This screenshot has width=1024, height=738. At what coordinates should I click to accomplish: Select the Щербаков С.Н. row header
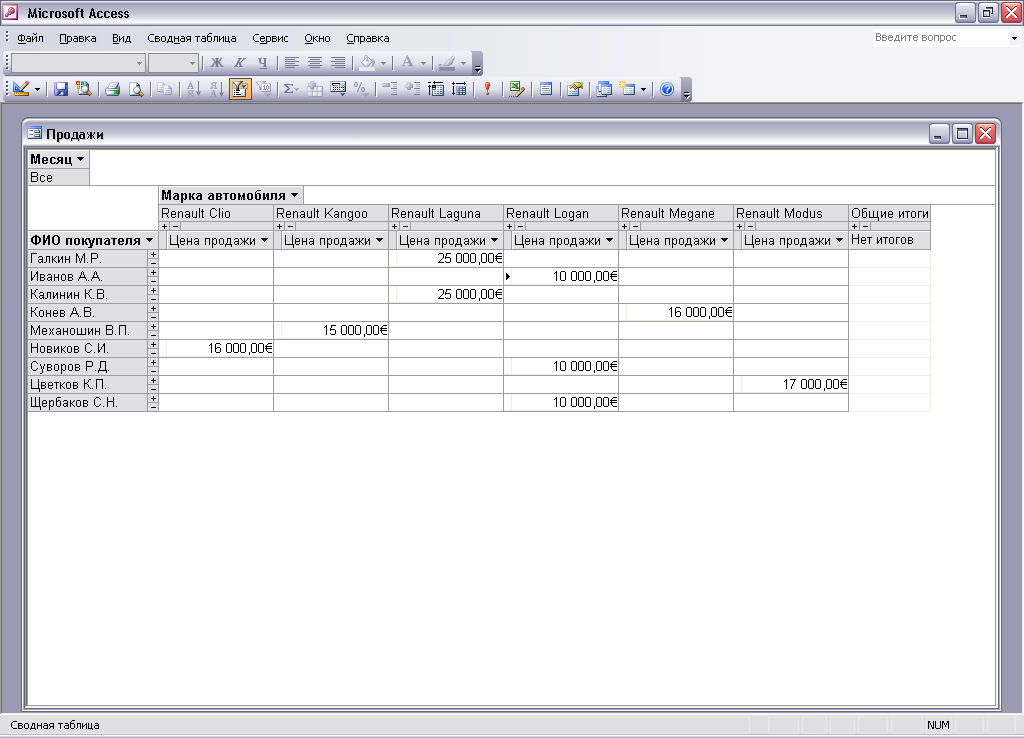click(88, 402)
